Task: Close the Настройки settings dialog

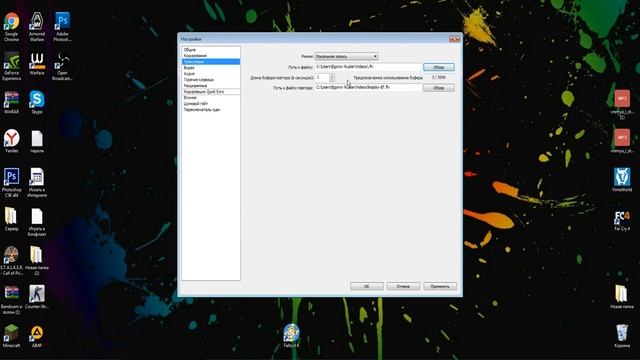Action: [454, 39]
